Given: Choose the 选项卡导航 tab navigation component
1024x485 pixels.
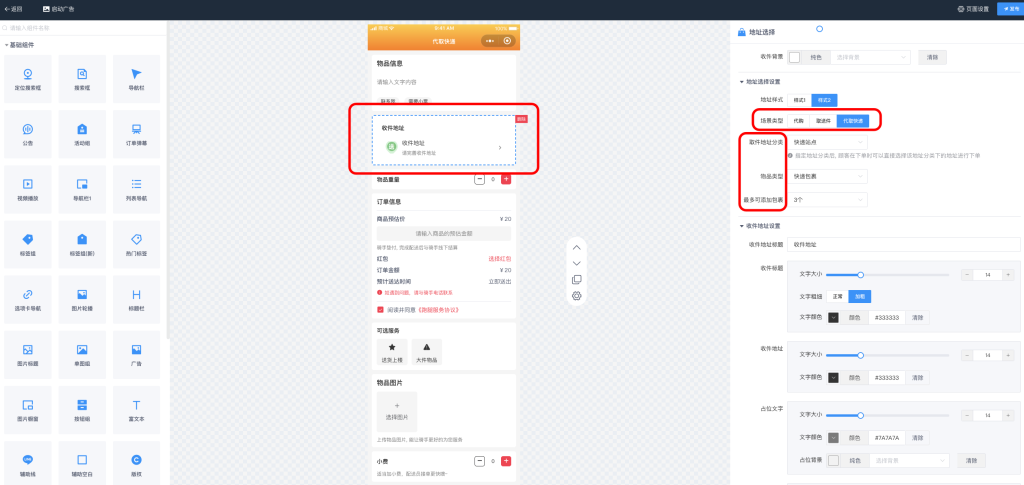Looking at the screenshot, I should pyautogui.click(x=28, y=299).
